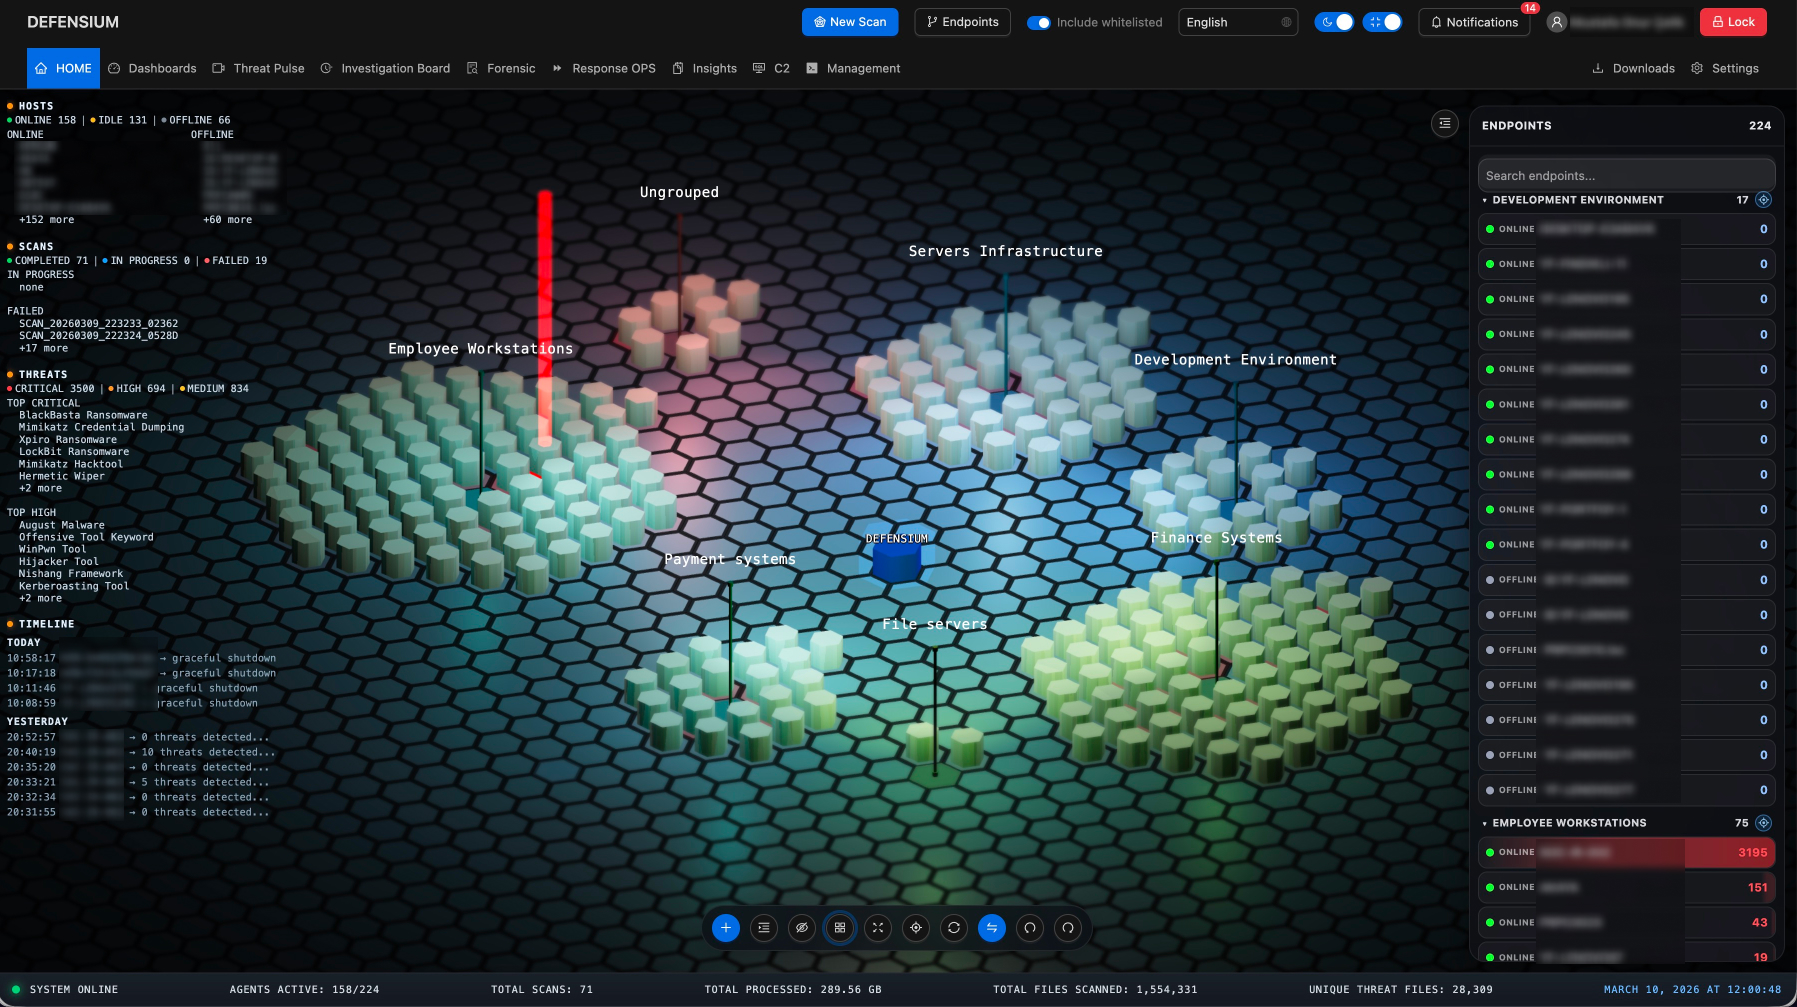Expand '+17 more' failed scans
Viewport: 1797px width, 1007px height.
[43, 349]
